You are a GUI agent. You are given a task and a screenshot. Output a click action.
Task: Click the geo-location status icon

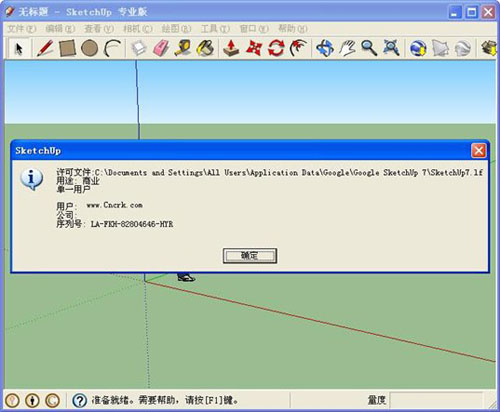(13, 400)
